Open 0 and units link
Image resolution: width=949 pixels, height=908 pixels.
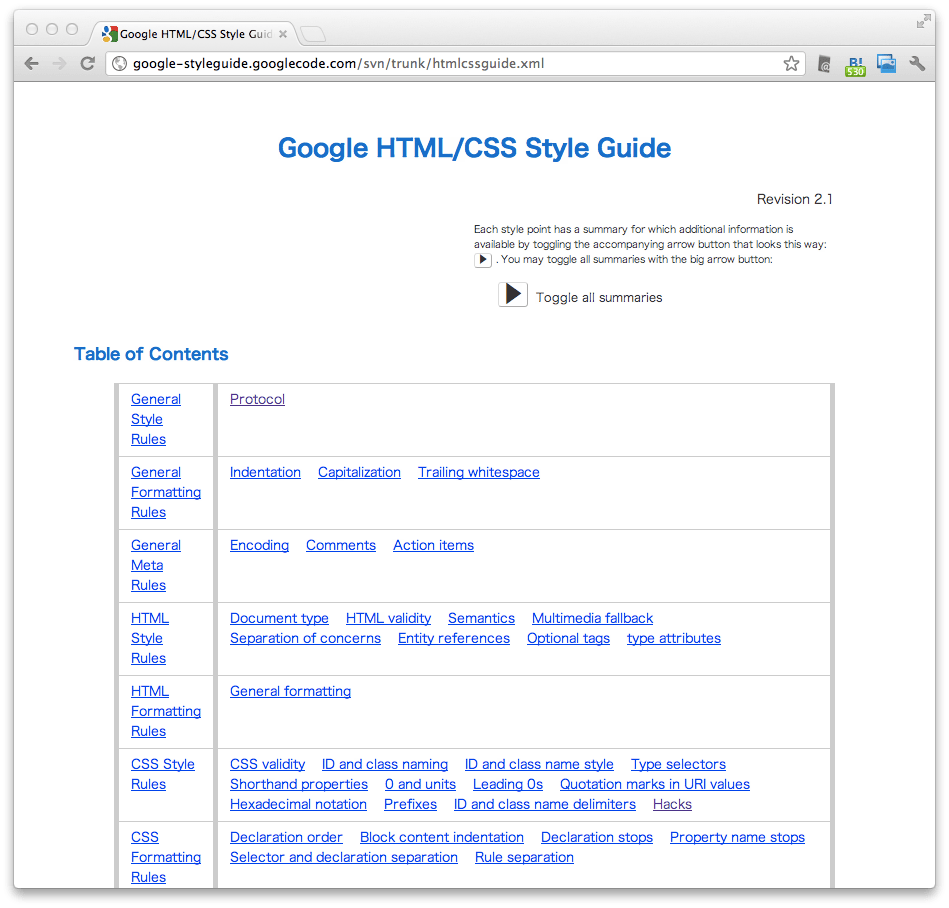(420, 784)
